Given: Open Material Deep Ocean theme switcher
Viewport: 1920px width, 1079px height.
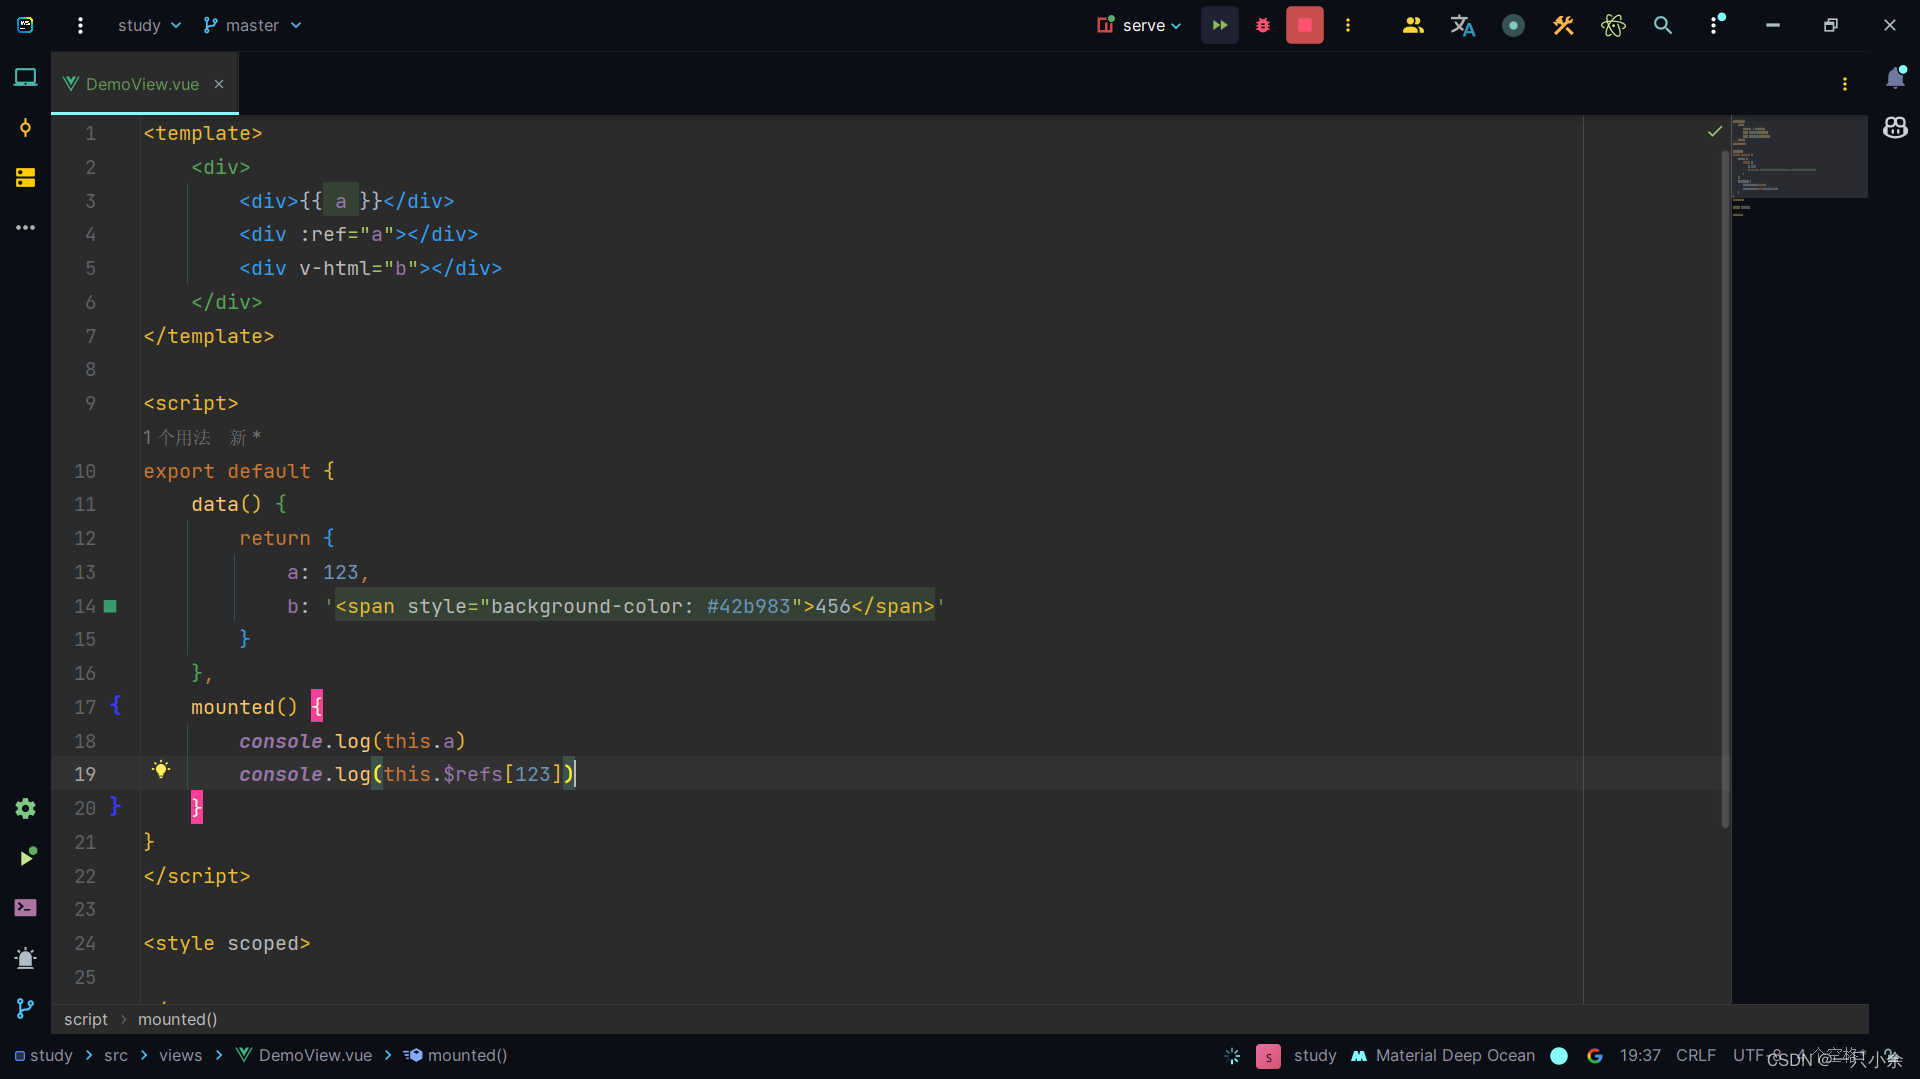Looking at the screenshot, I should tap(1443, 1055).
